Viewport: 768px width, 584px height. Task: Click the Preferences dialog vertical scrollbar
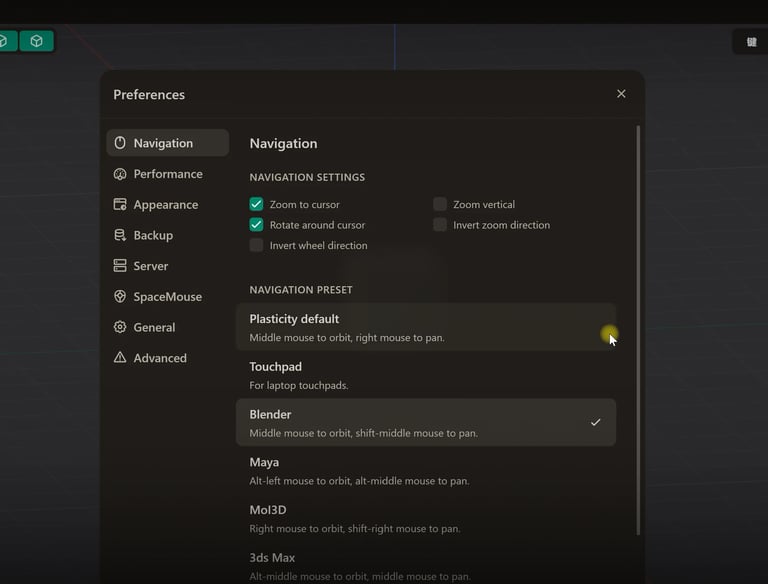(638, 330)
